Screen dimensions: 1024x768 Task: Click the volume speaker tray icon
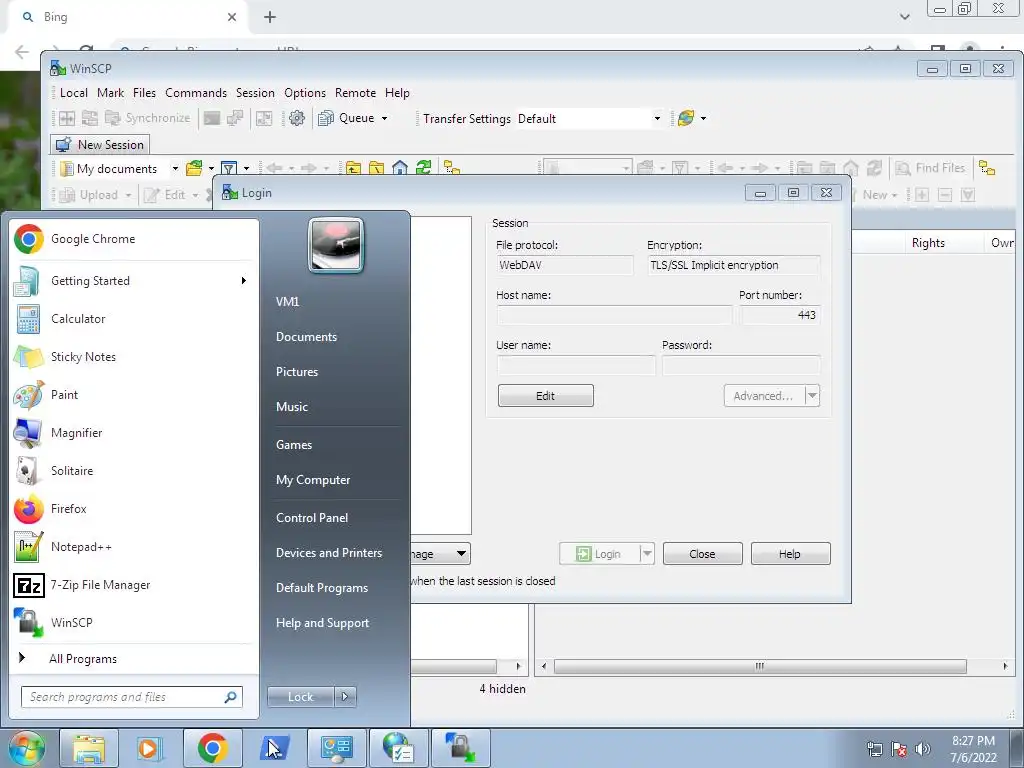click(x=923, y=749)
